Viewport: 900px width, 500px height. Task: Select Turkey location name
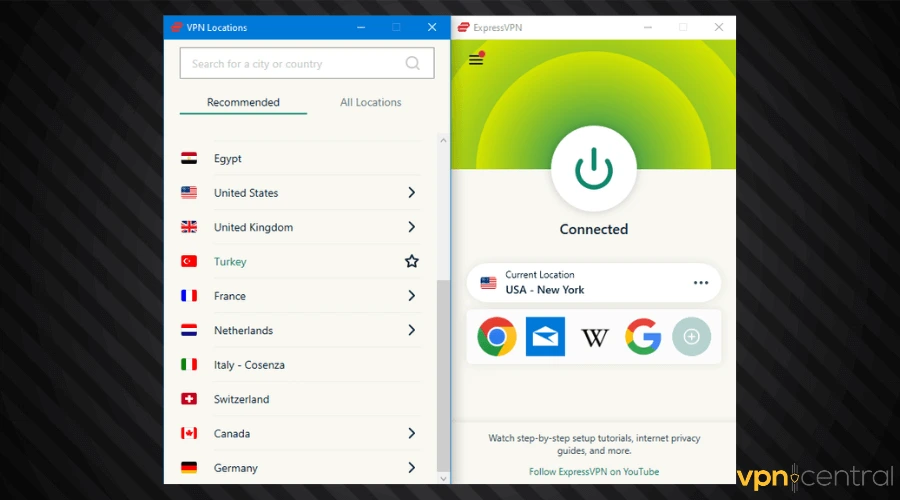[230, 262]
